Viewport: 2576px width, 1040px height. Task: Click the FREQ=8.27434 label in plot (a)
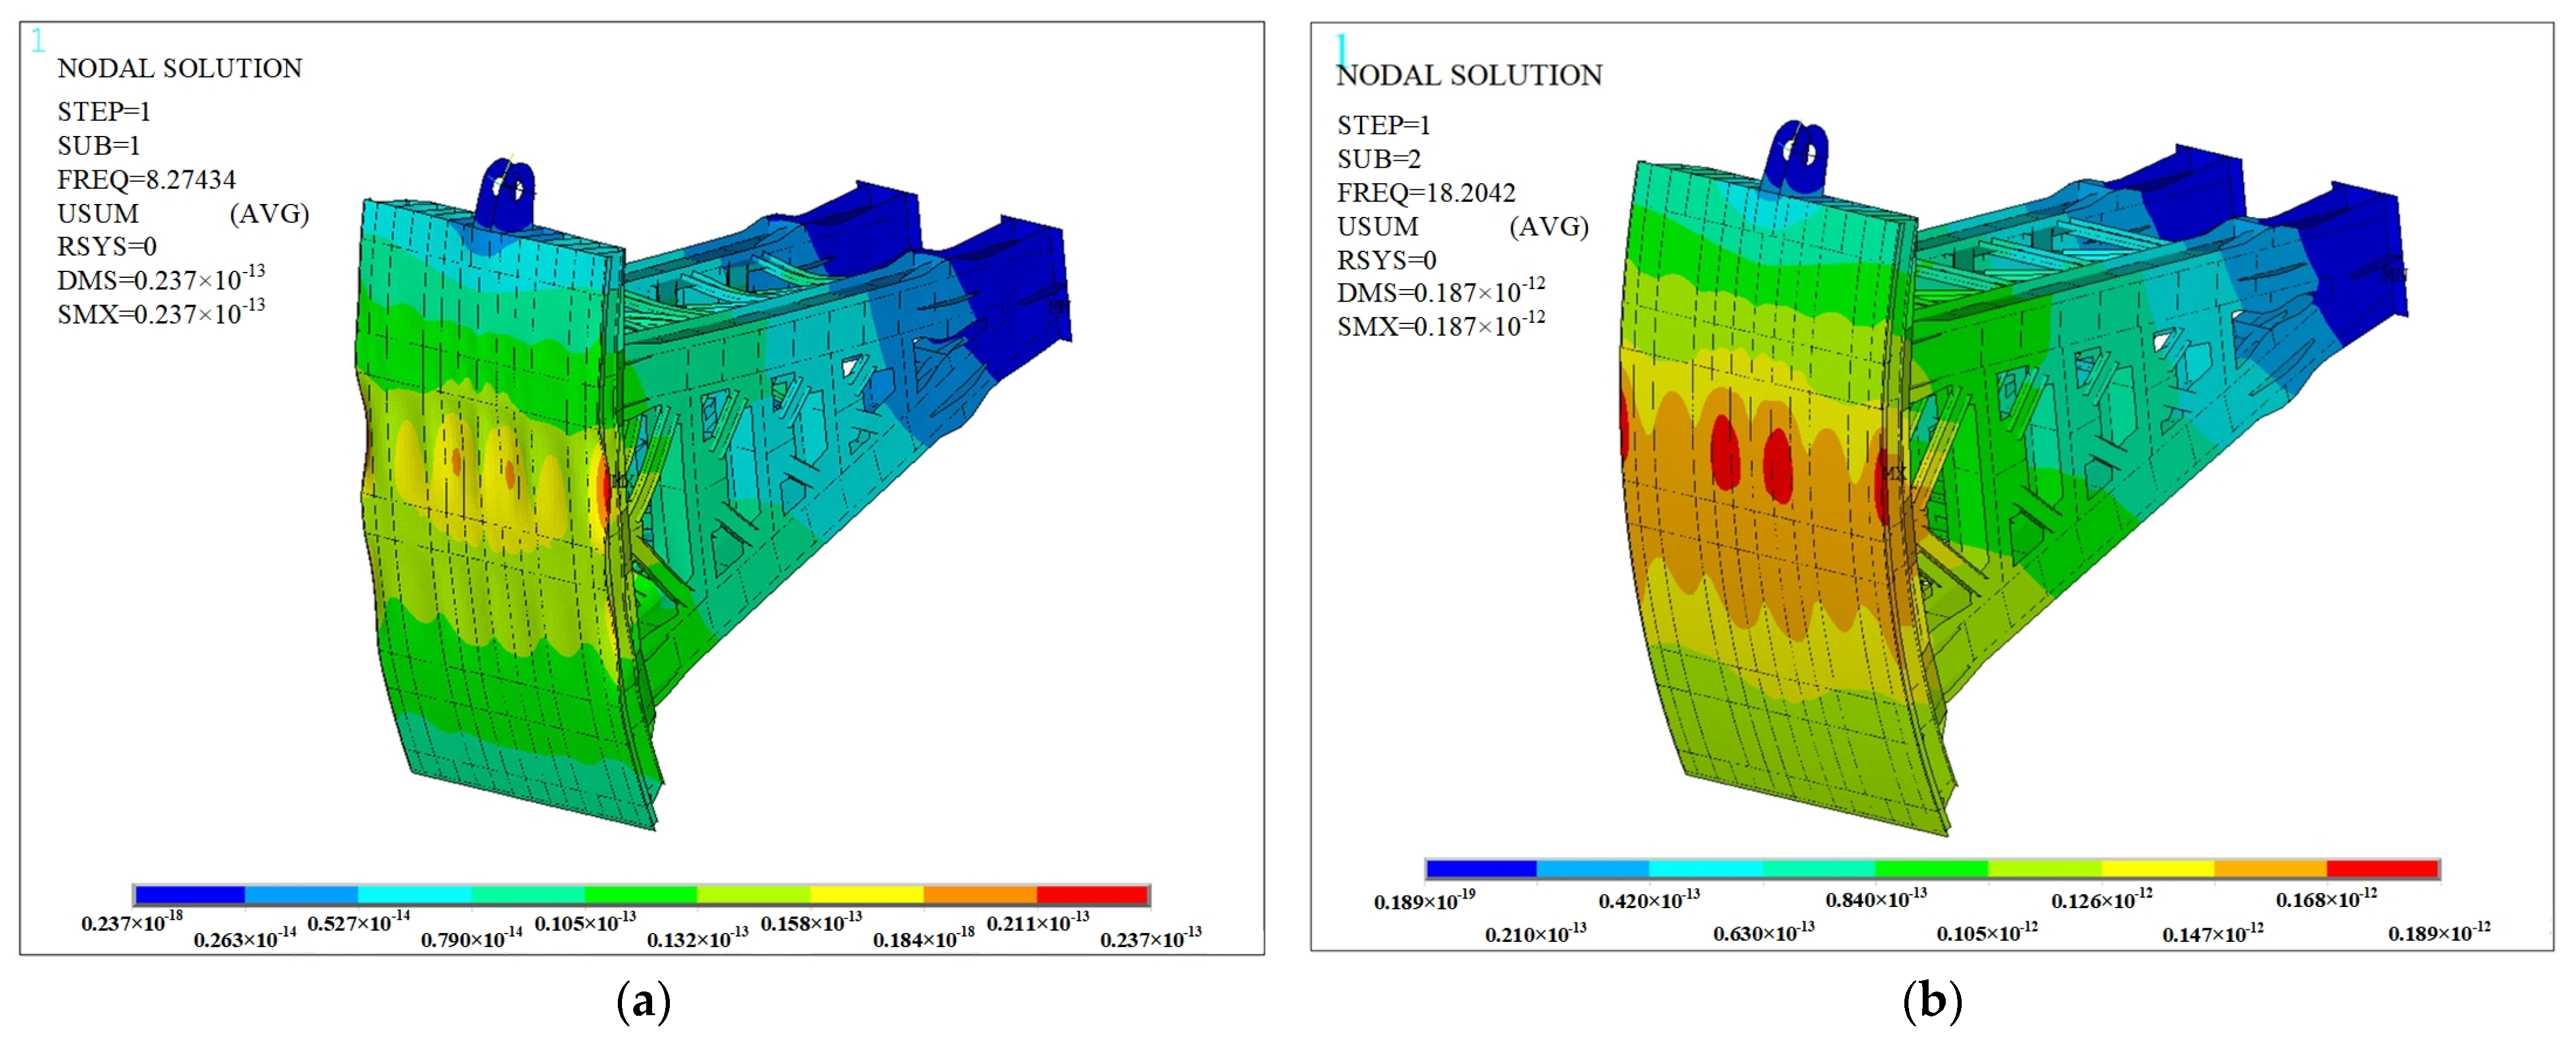tap(146, 180)
